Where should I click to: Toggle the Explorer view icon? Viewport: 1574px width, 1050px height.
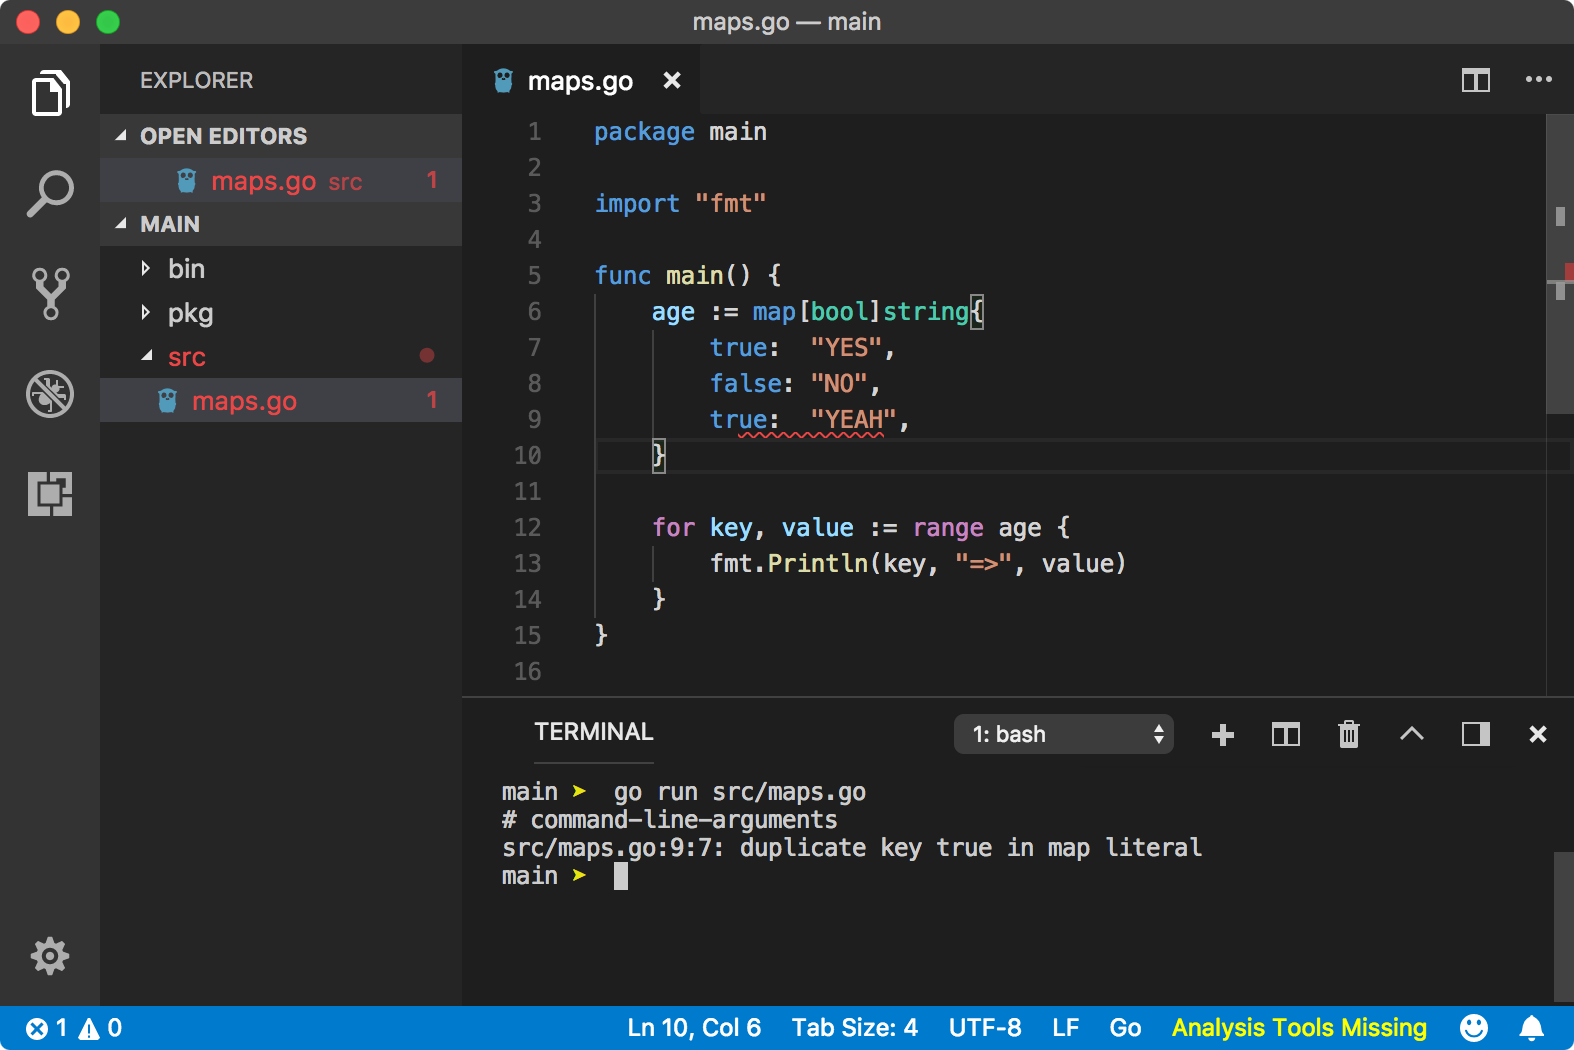pos(50,93)
